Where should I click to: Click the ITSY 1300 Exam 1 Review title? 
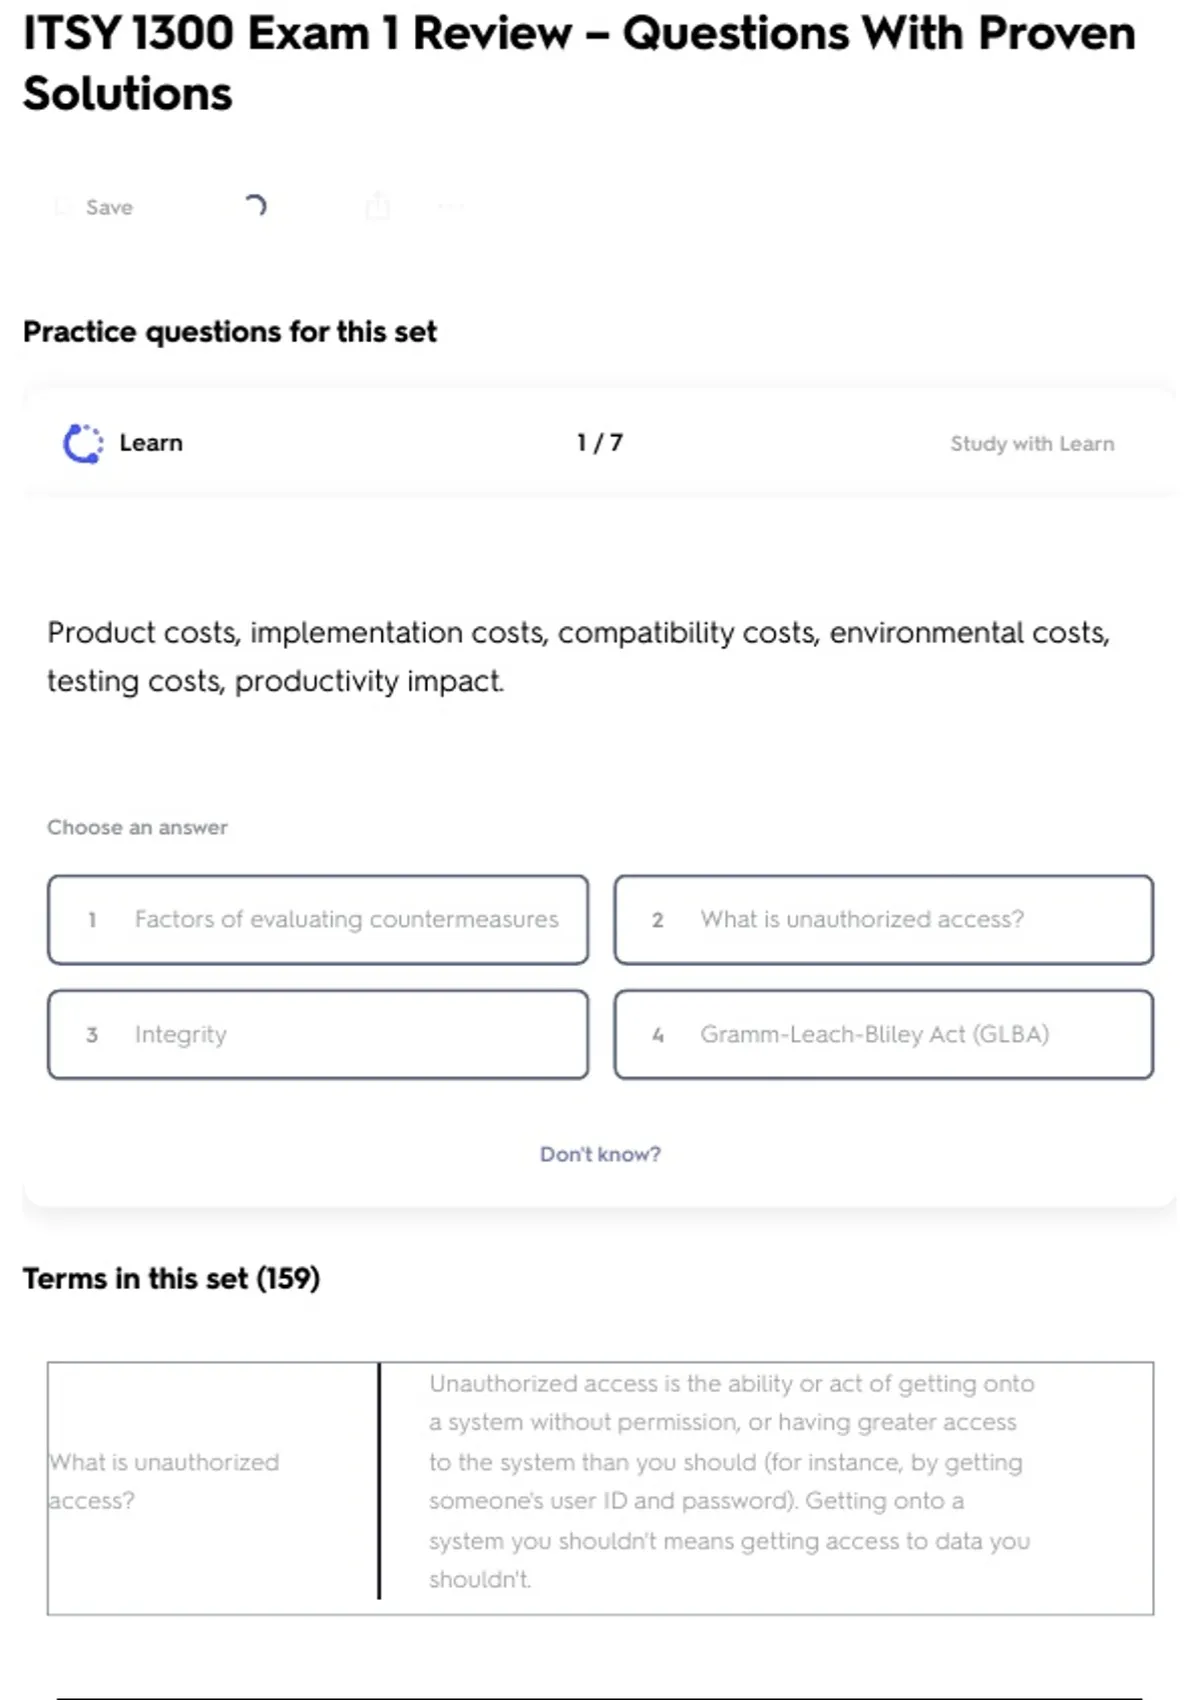point(579,63)
